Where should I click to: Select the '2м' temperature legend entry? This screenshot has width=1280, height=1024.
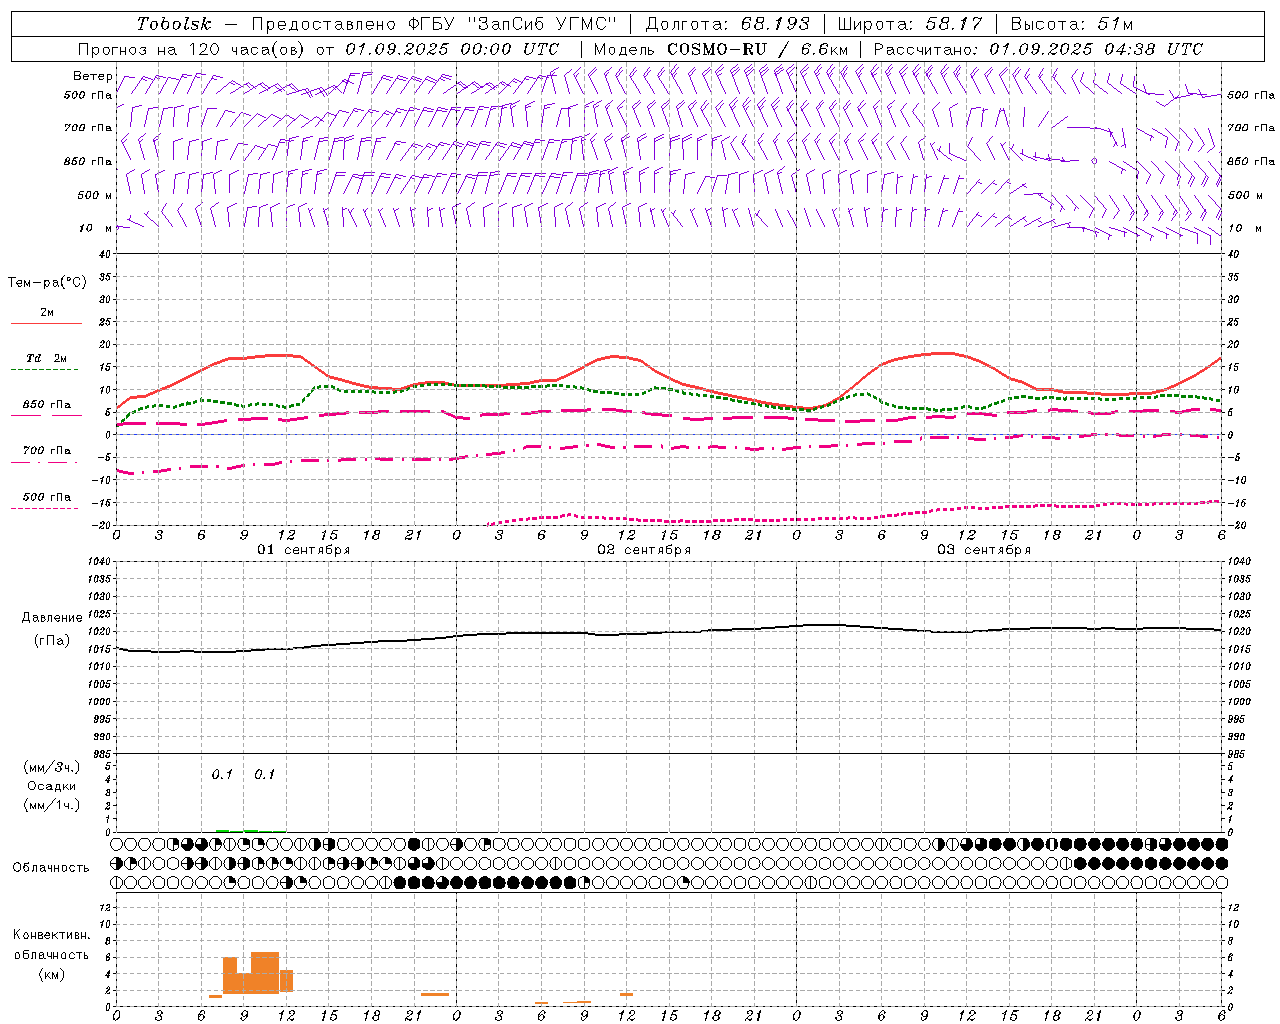47,312
